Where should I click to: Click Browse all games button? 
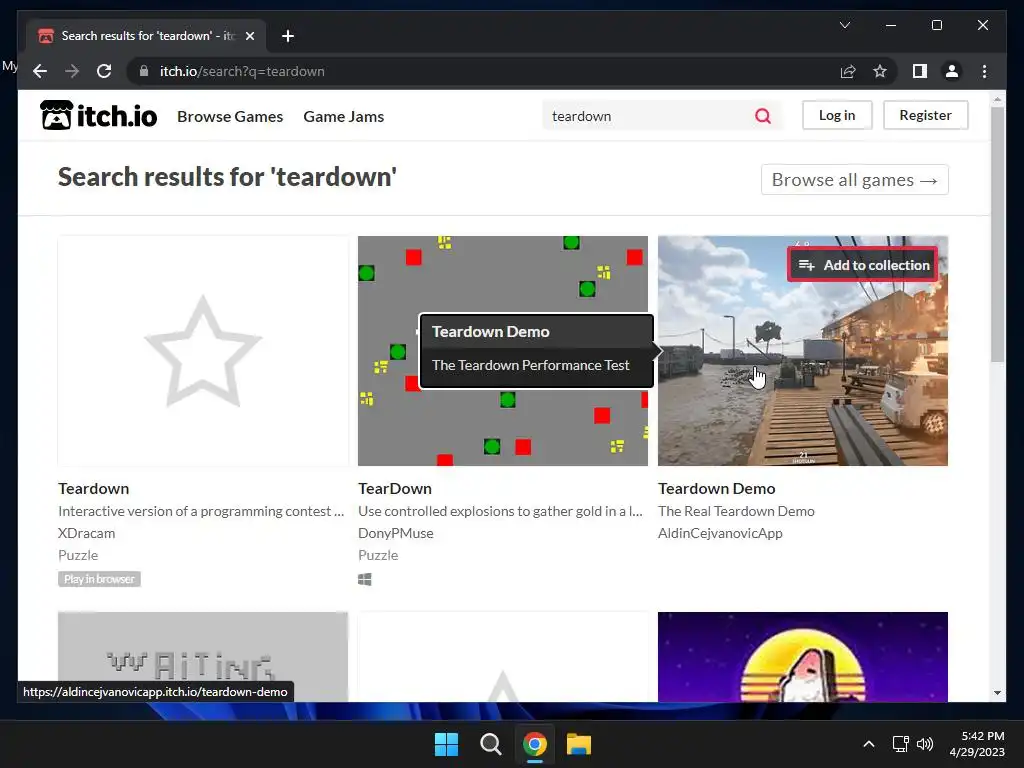pos(855,180)
